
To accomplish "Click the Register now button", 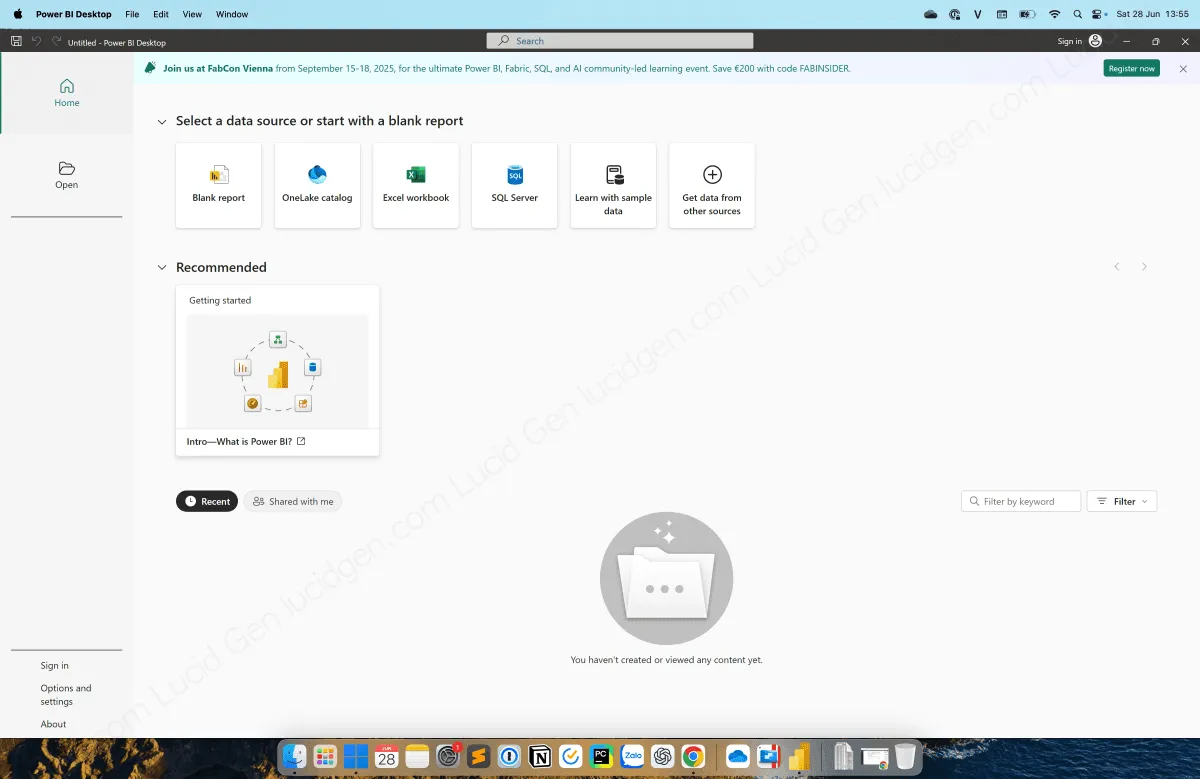I will [x=1131, y=68].
